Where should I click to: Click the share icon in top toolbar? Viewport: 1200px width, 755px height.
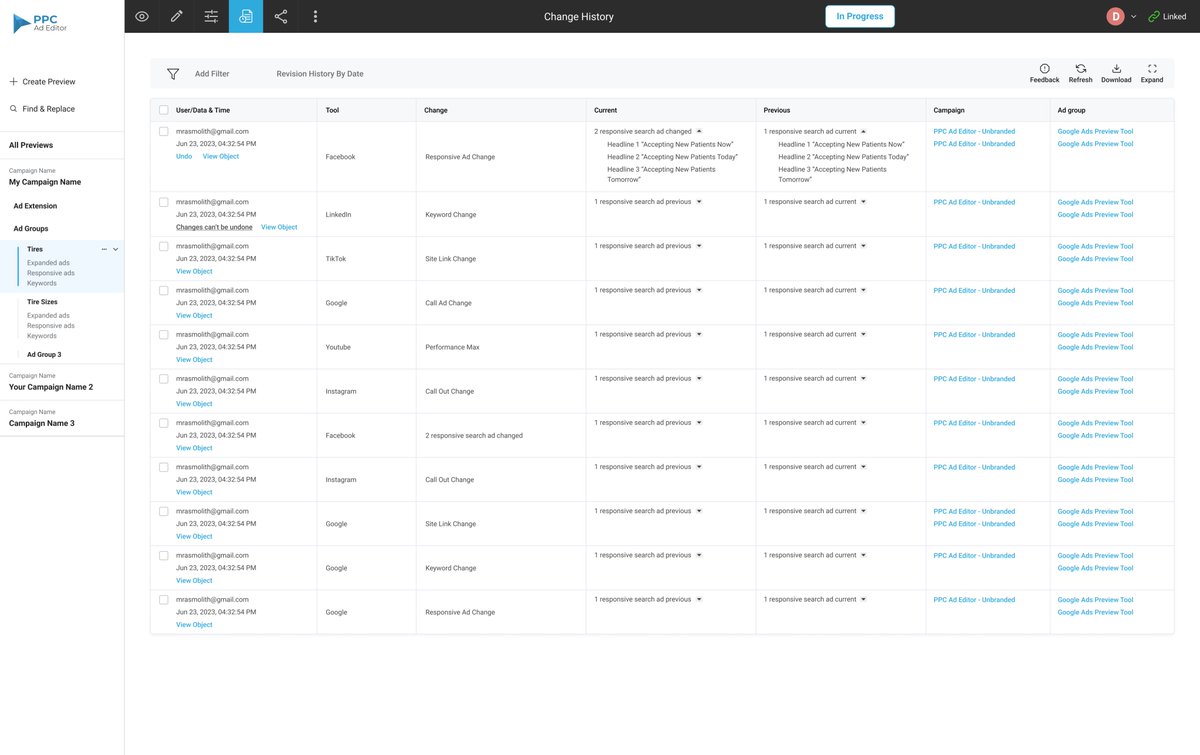[281, 16]
